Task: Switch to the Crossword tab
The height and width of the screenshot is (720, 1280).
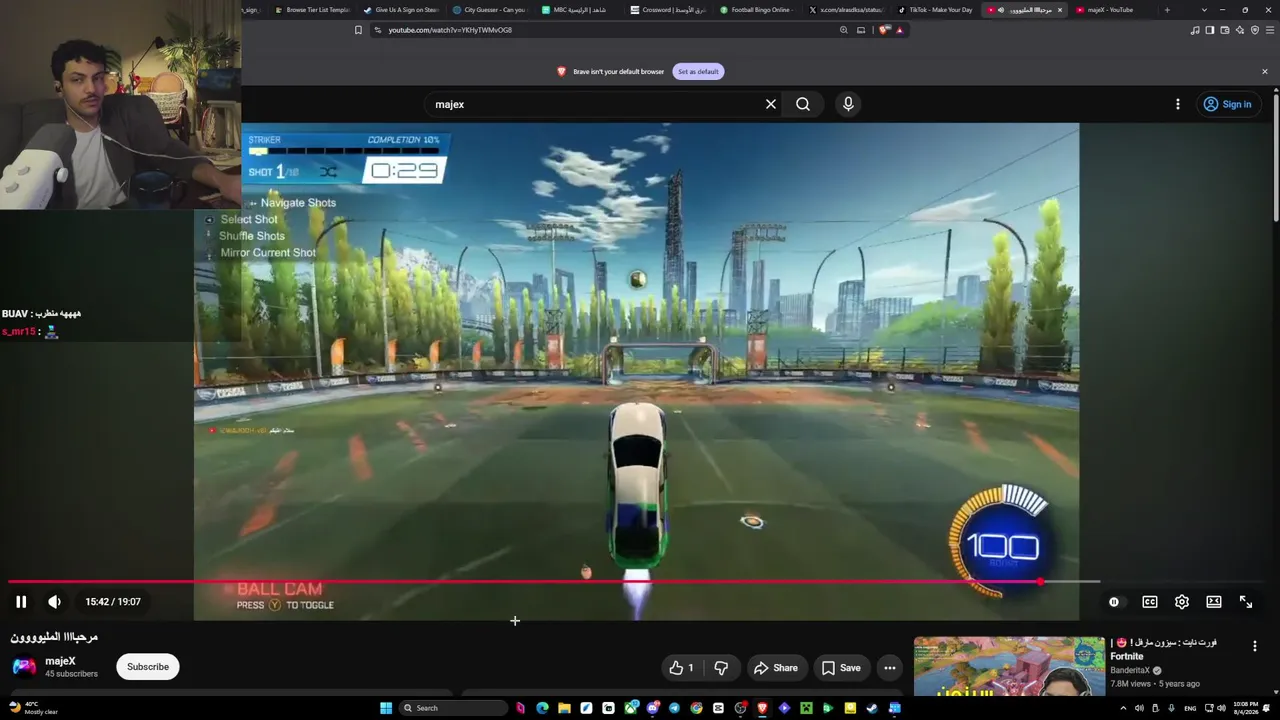Action: click(667, 10)
